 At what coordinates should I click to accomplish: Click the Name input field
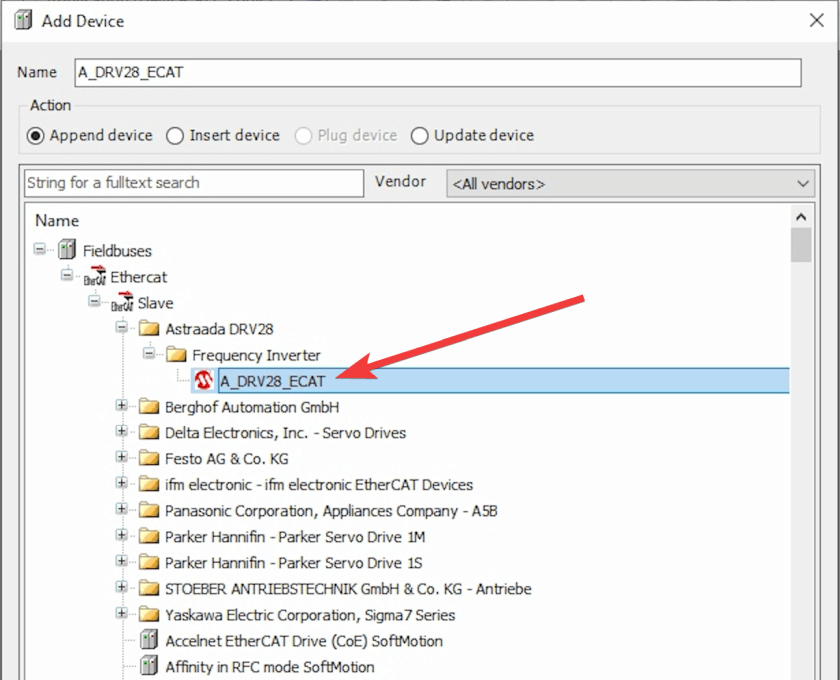coord(438,72)
